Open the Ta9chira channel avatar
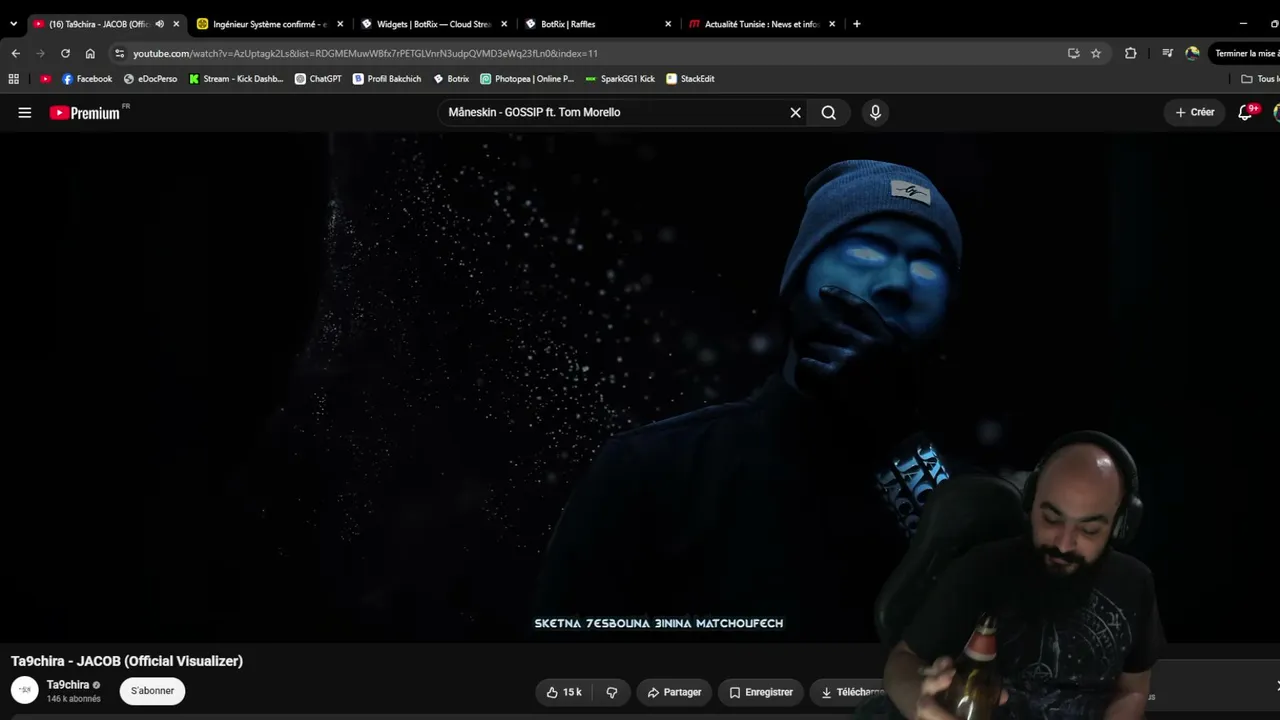This screenshot has width=1280, height=720. (25, 690)
